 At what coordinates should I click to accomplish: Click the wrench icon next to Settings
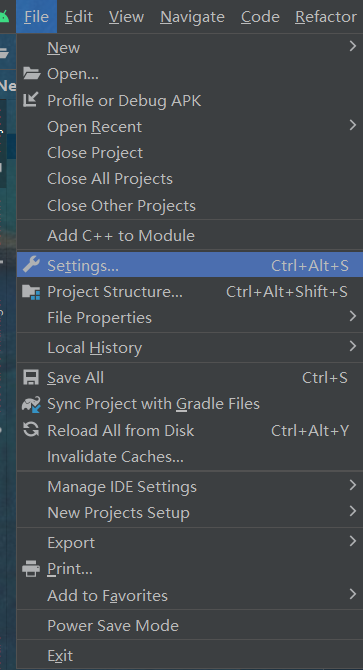pos(31,265)
